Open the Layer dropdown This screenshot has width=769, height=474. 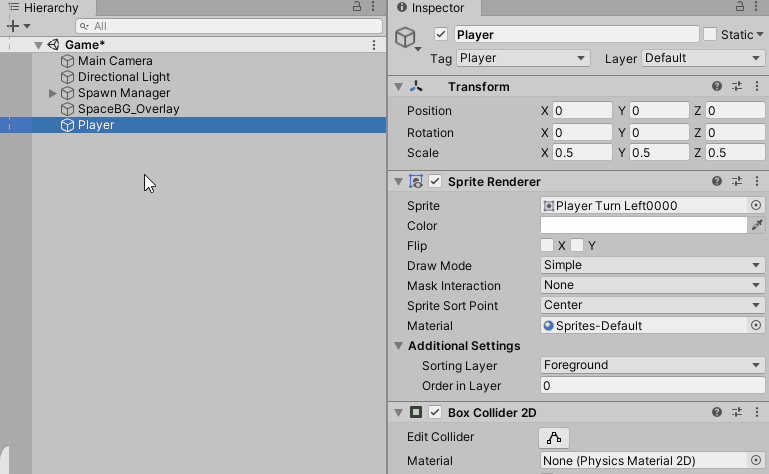(703, 58)
